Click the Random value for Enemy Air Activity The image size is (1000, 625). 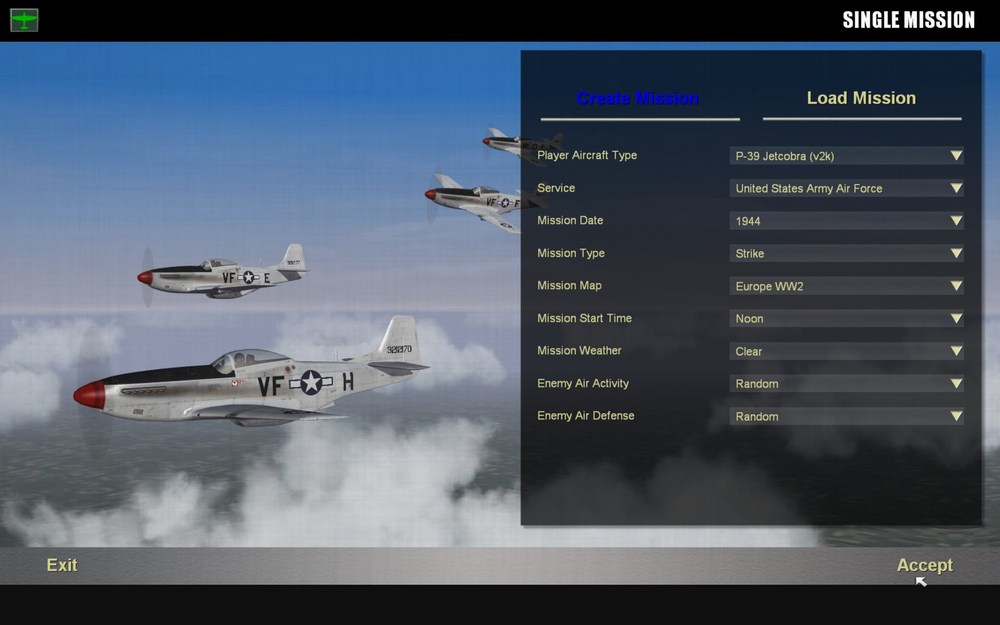(x=757, y=384)
